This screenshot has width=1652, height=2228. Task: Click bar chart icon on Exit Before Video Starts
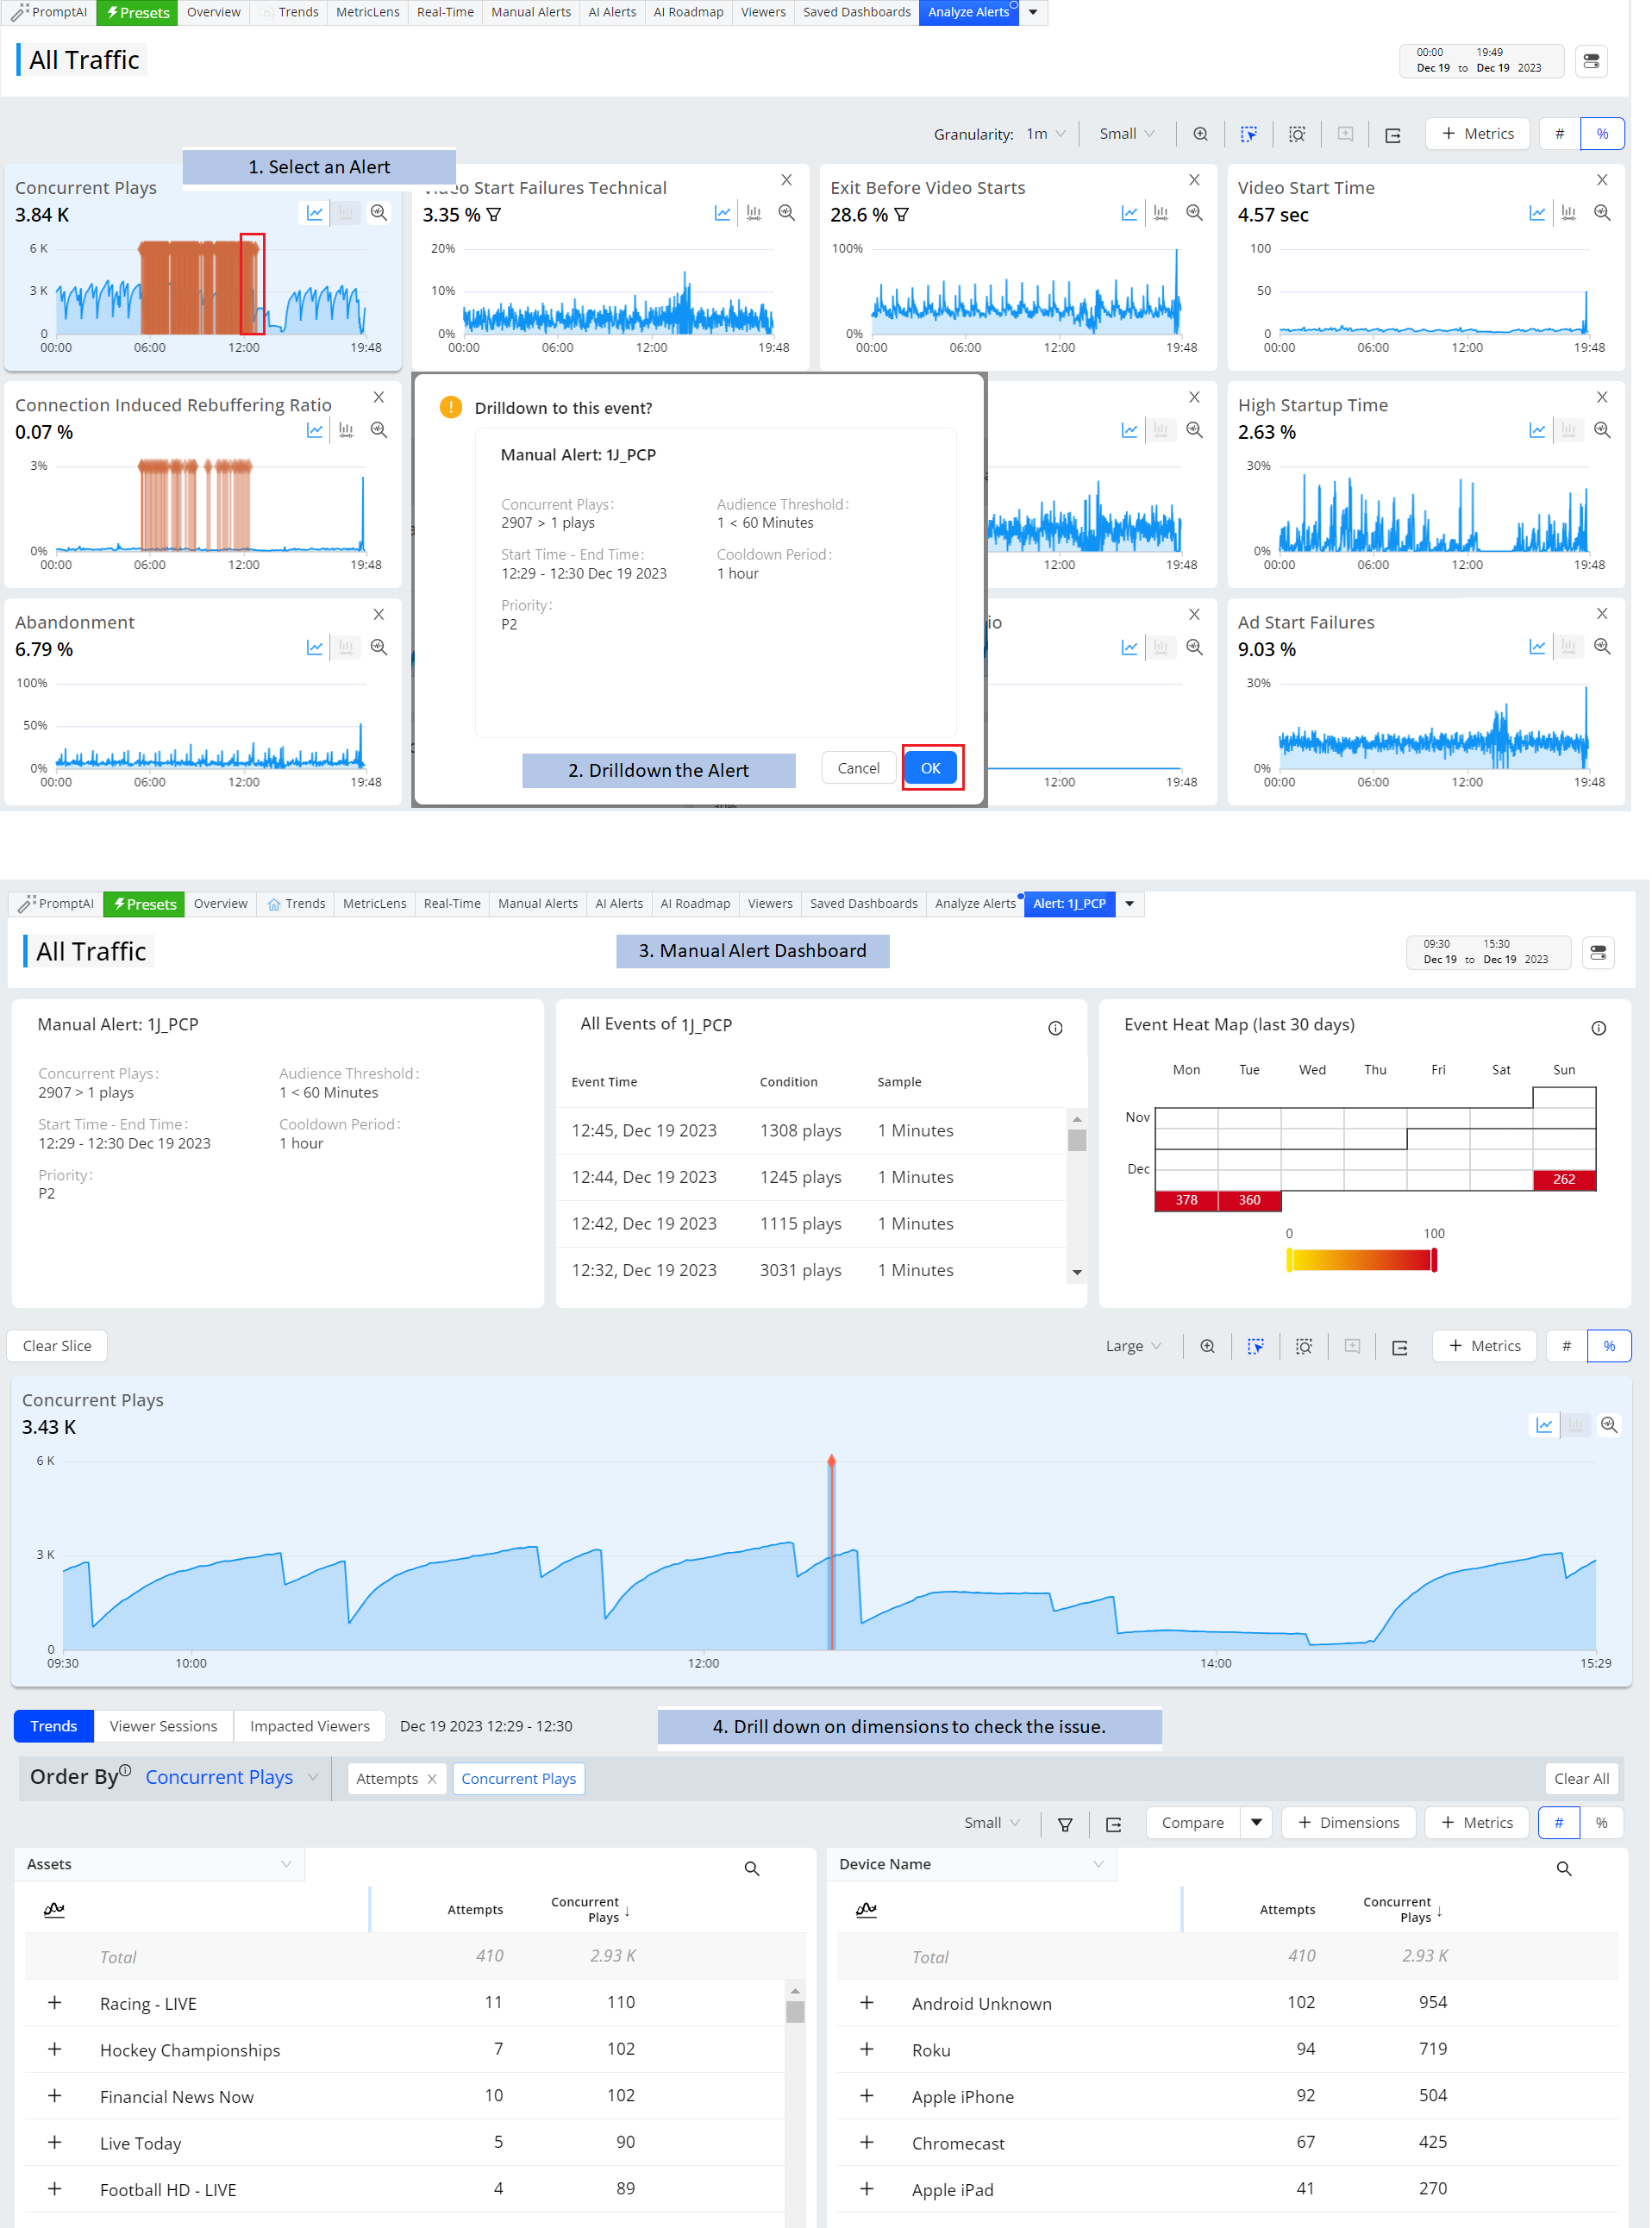[1160, 213]
